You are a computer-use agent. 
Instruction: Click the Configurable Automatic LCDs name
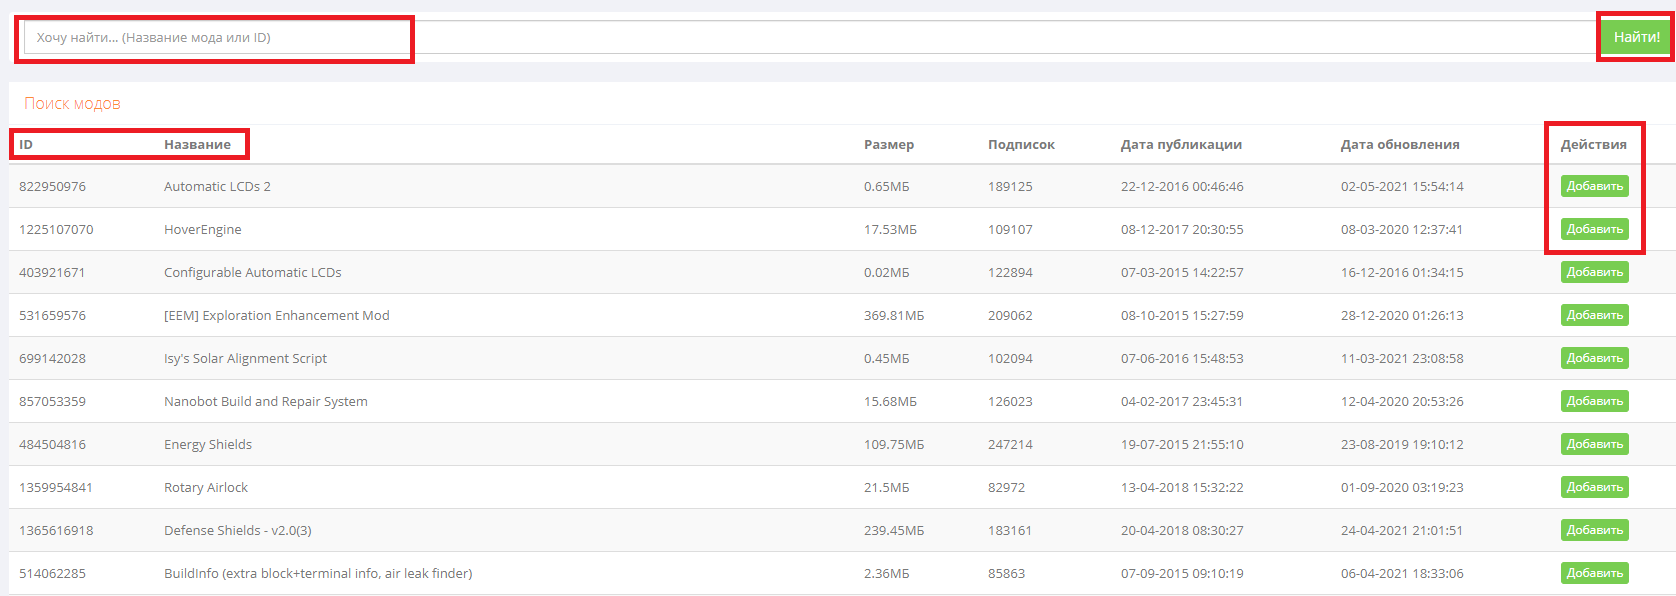pos(253,272)
